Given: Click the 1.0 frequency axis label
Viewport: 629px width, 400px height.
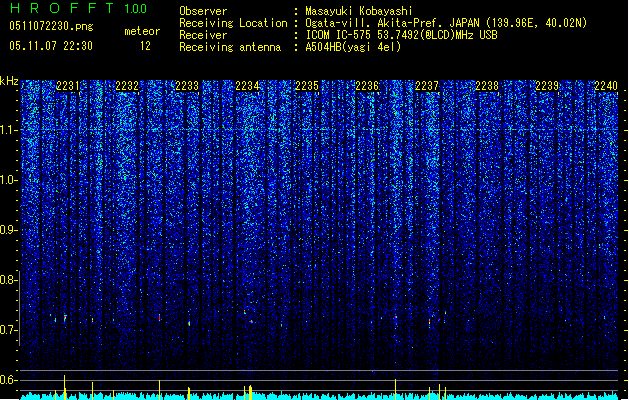Looking at the screenshot, I should tap(9, 180).
